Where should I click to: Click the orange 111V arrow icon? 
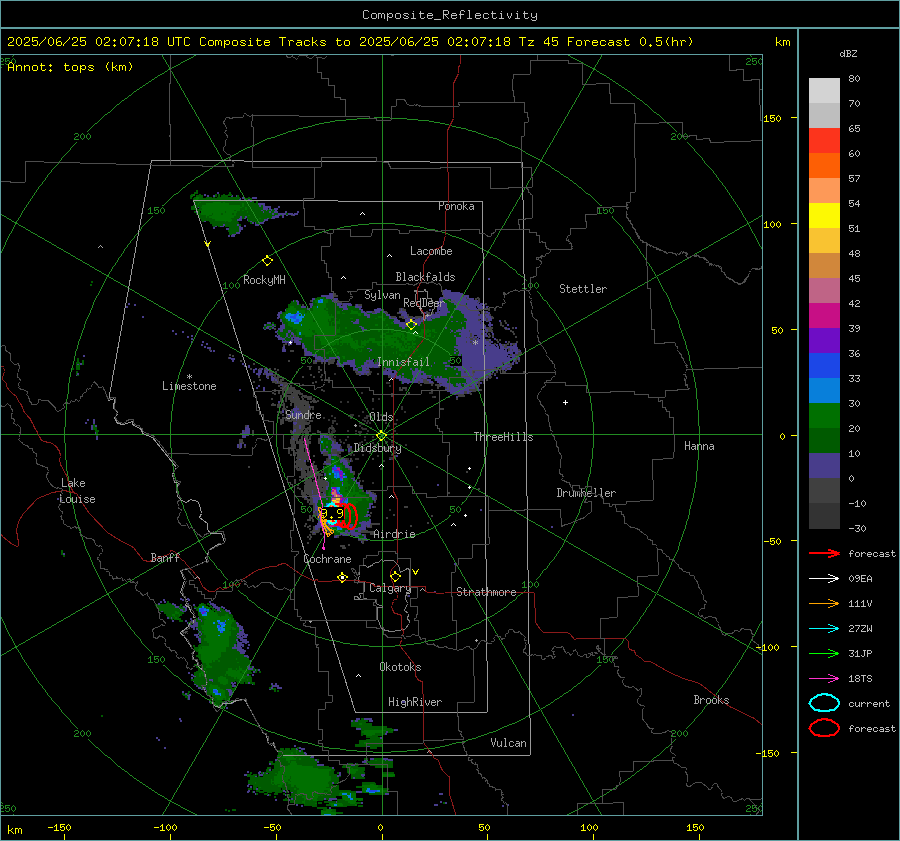click(x=824, y=603)
